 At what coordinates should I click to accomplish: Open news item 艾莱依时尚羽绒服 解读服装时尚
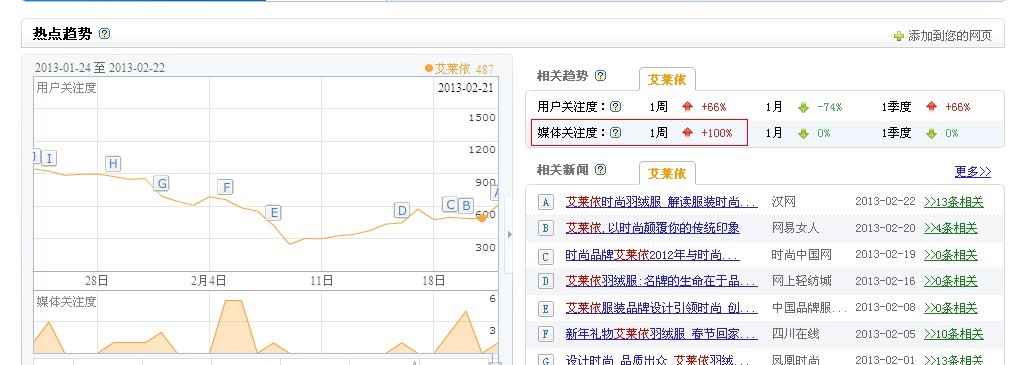tap(661, 201)
